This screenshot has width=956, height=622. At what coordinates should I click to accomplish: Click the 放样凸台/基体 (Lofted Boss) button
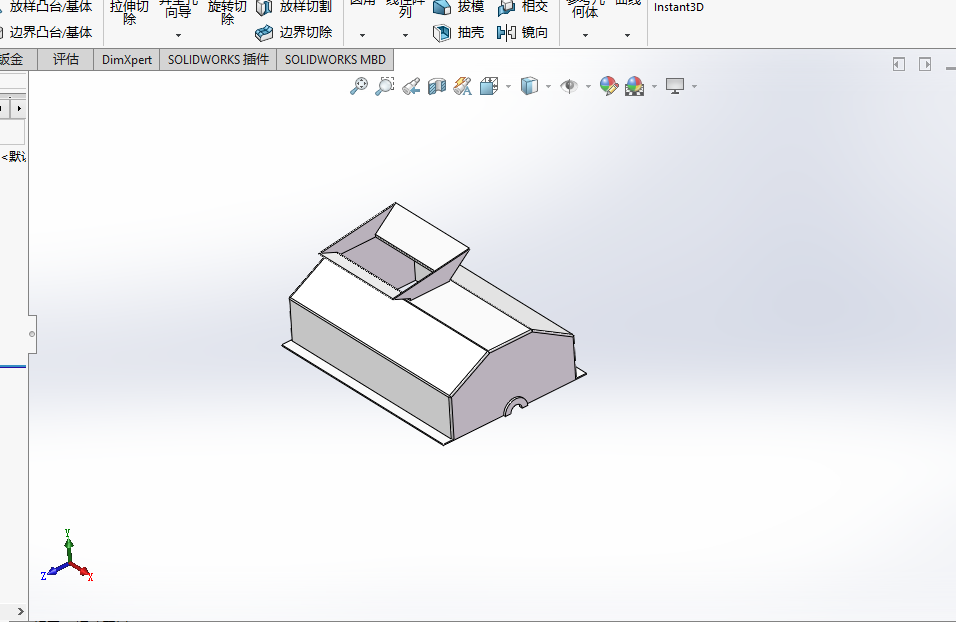(46, 7)
